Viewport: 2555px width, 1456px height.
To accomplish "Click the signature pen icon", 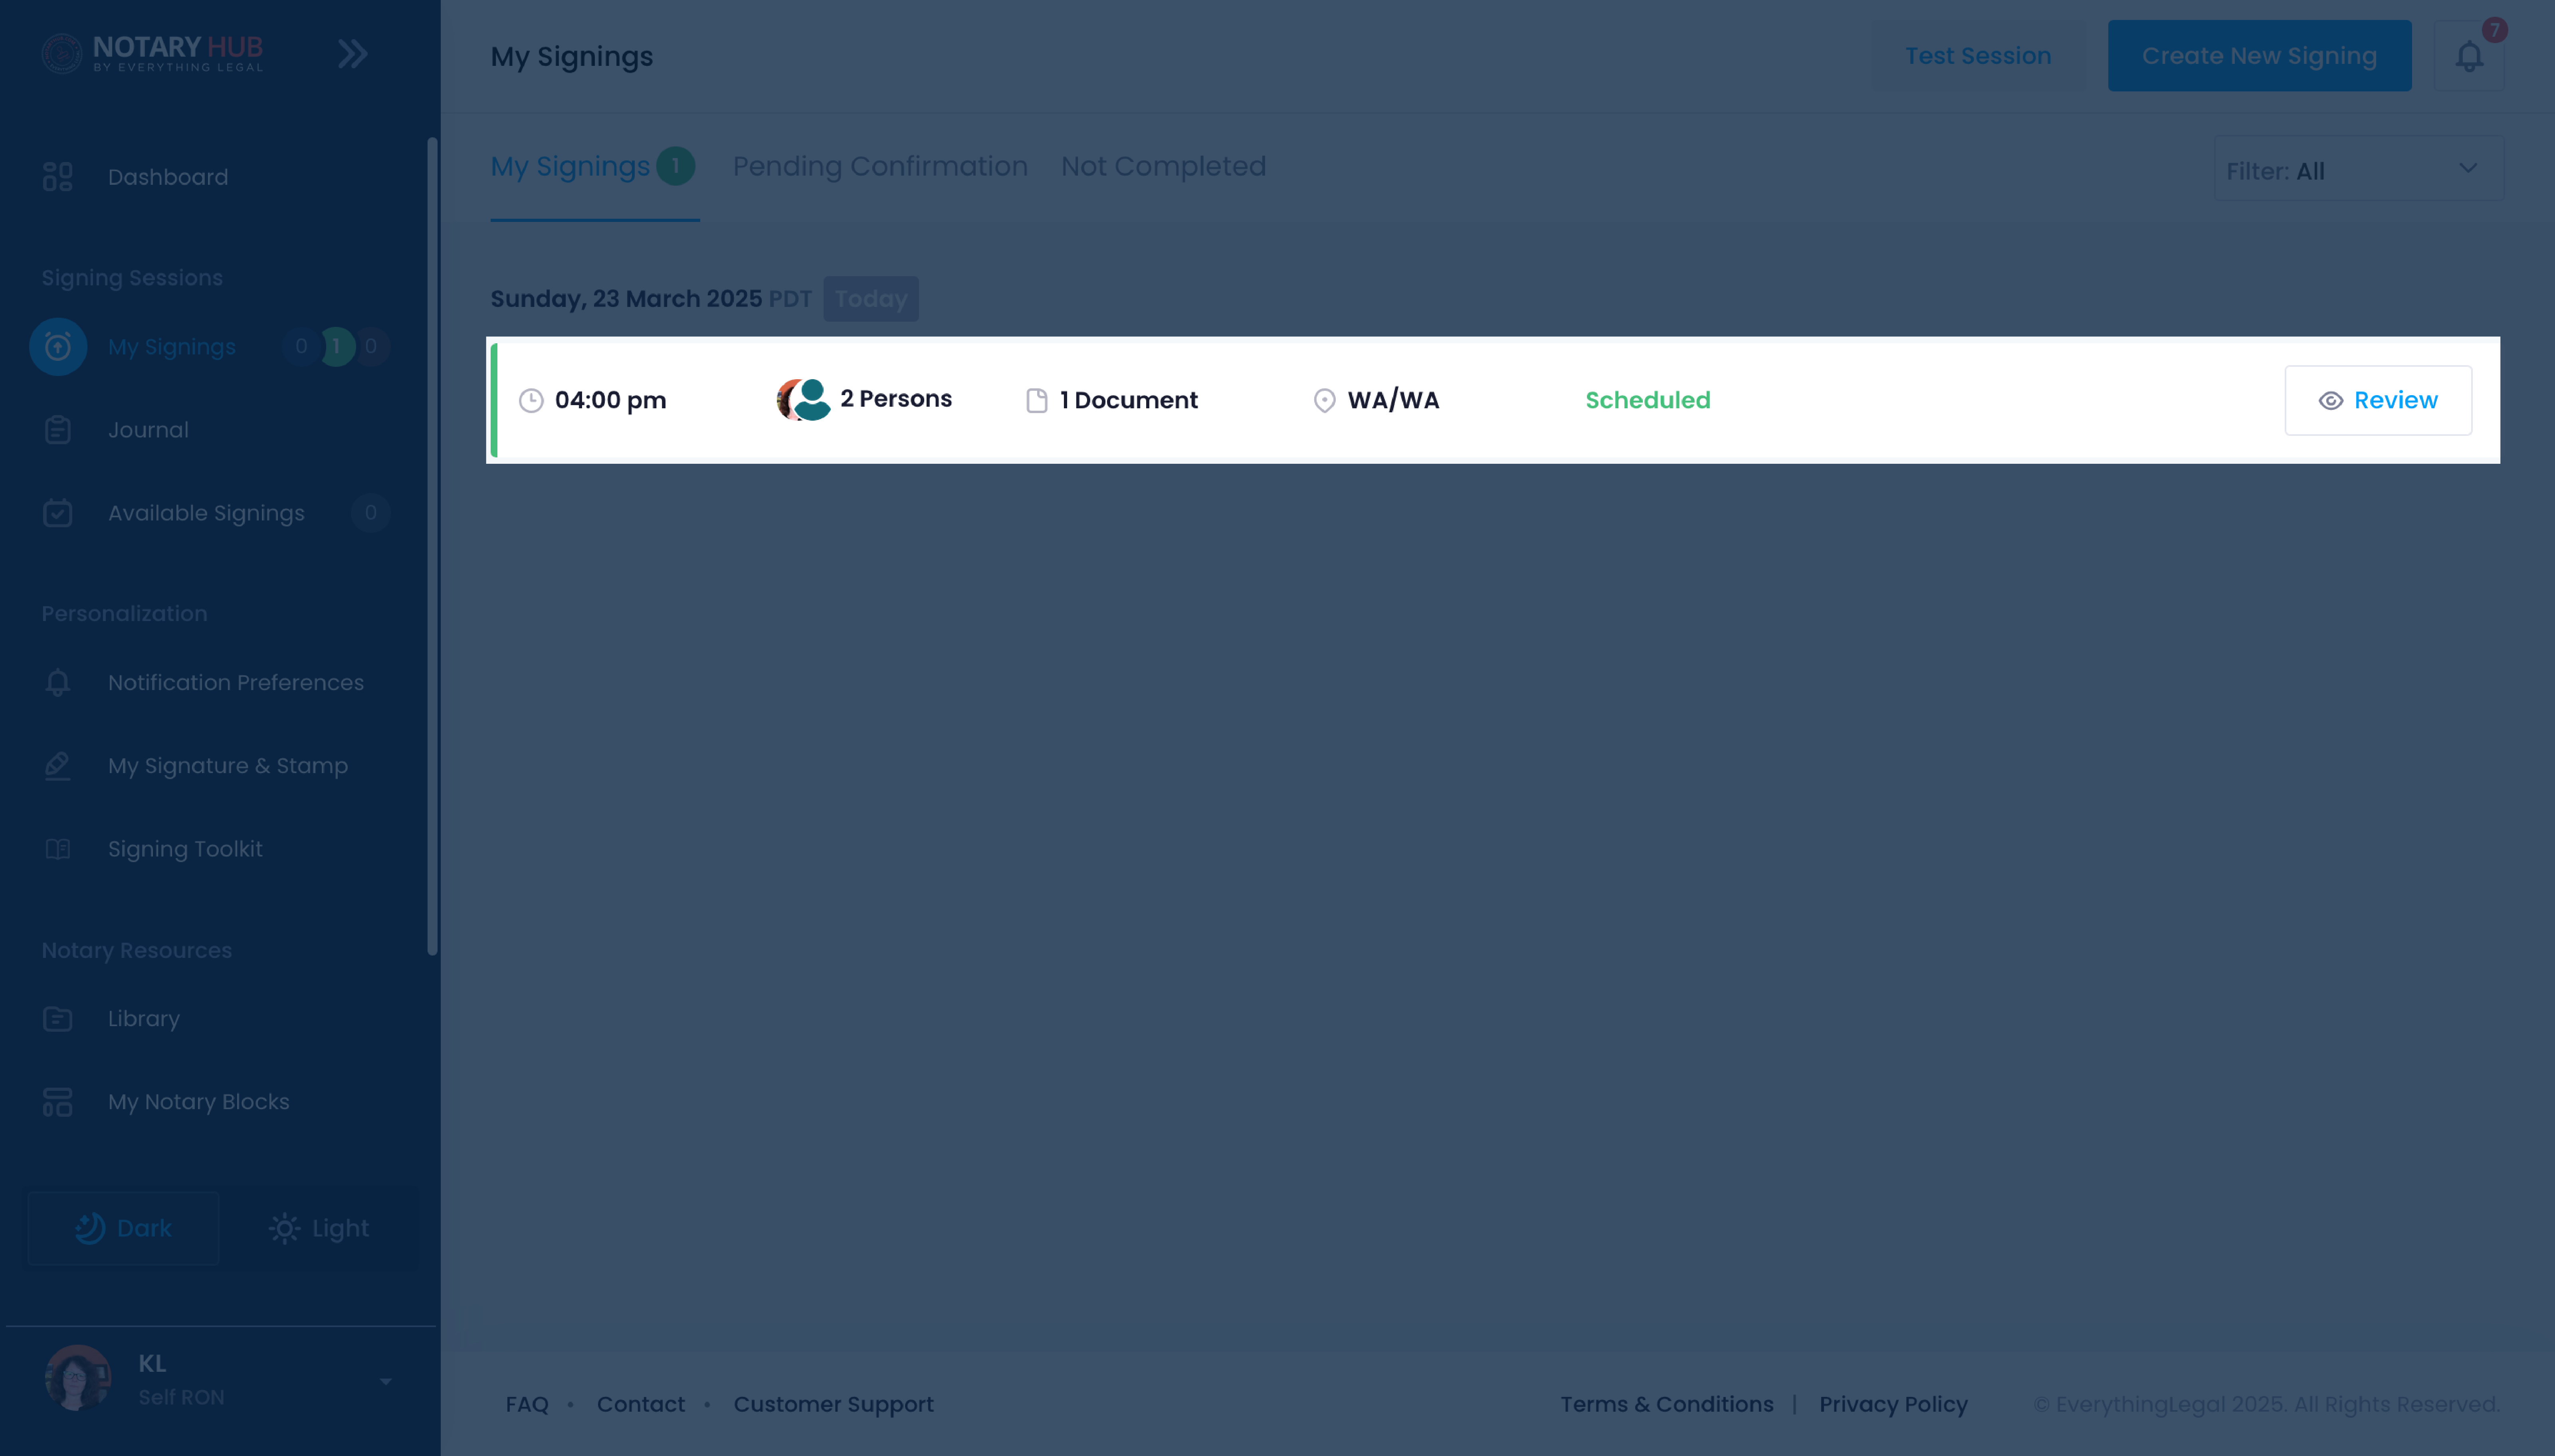I will [58, 766].
